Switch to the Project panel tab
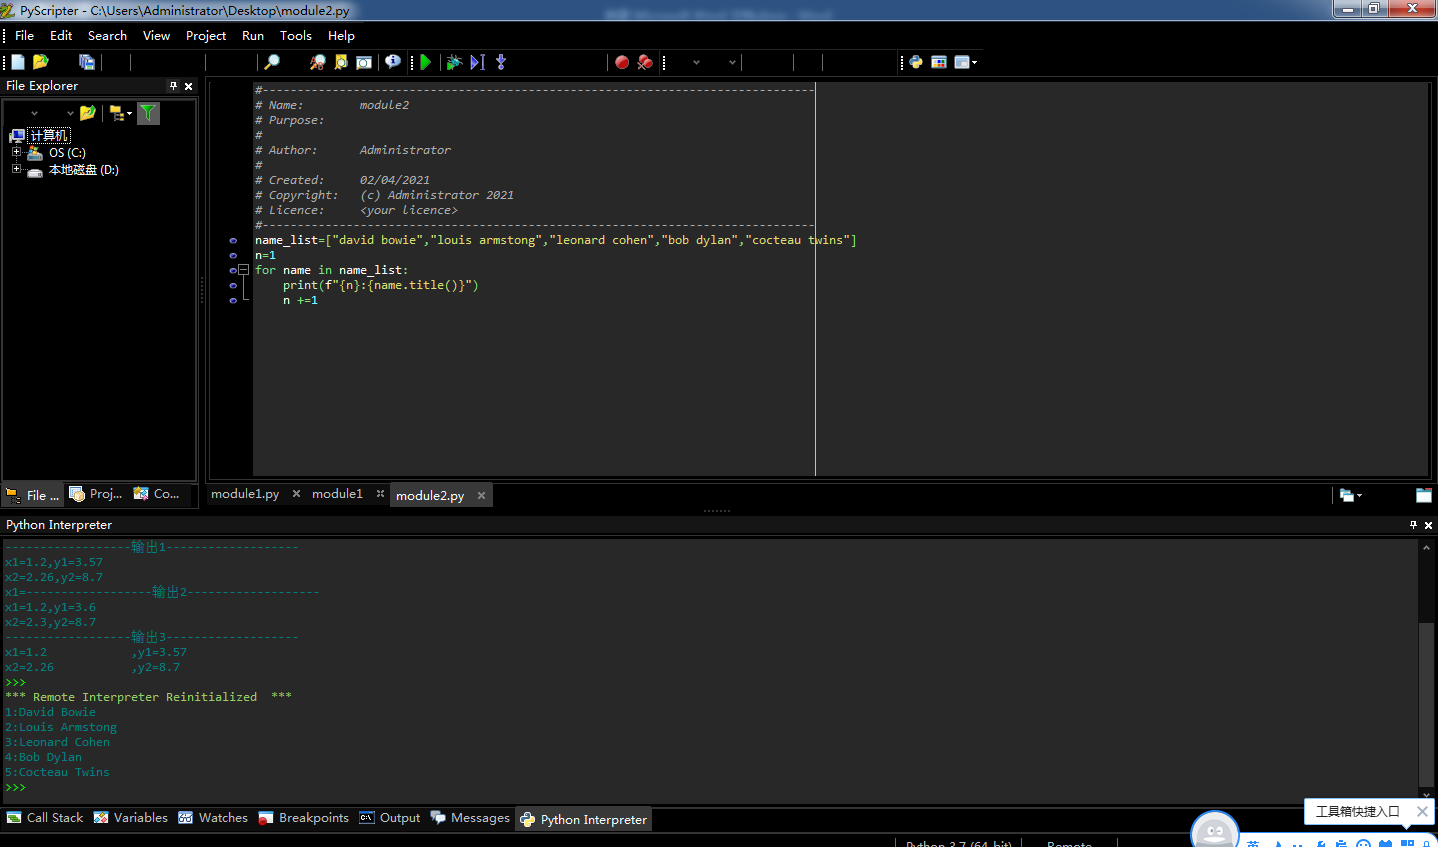1438x847 pixels. click(96, 494)
